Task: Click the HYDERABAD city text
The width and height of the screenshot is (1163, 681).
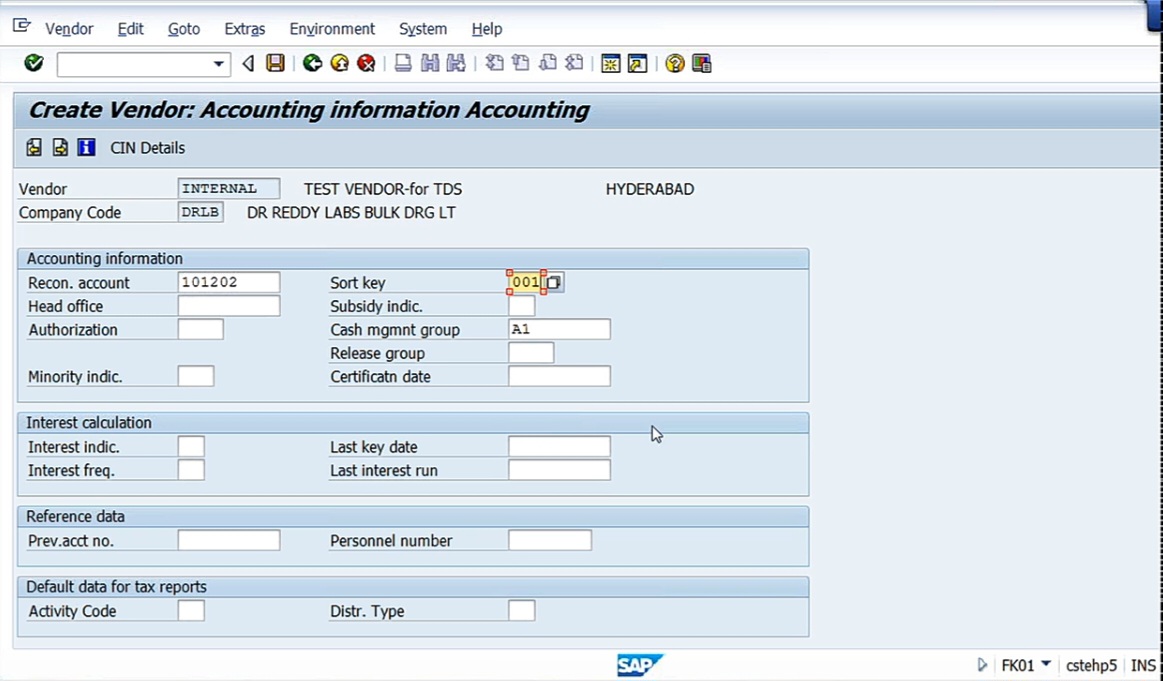Action: point(650,189)
